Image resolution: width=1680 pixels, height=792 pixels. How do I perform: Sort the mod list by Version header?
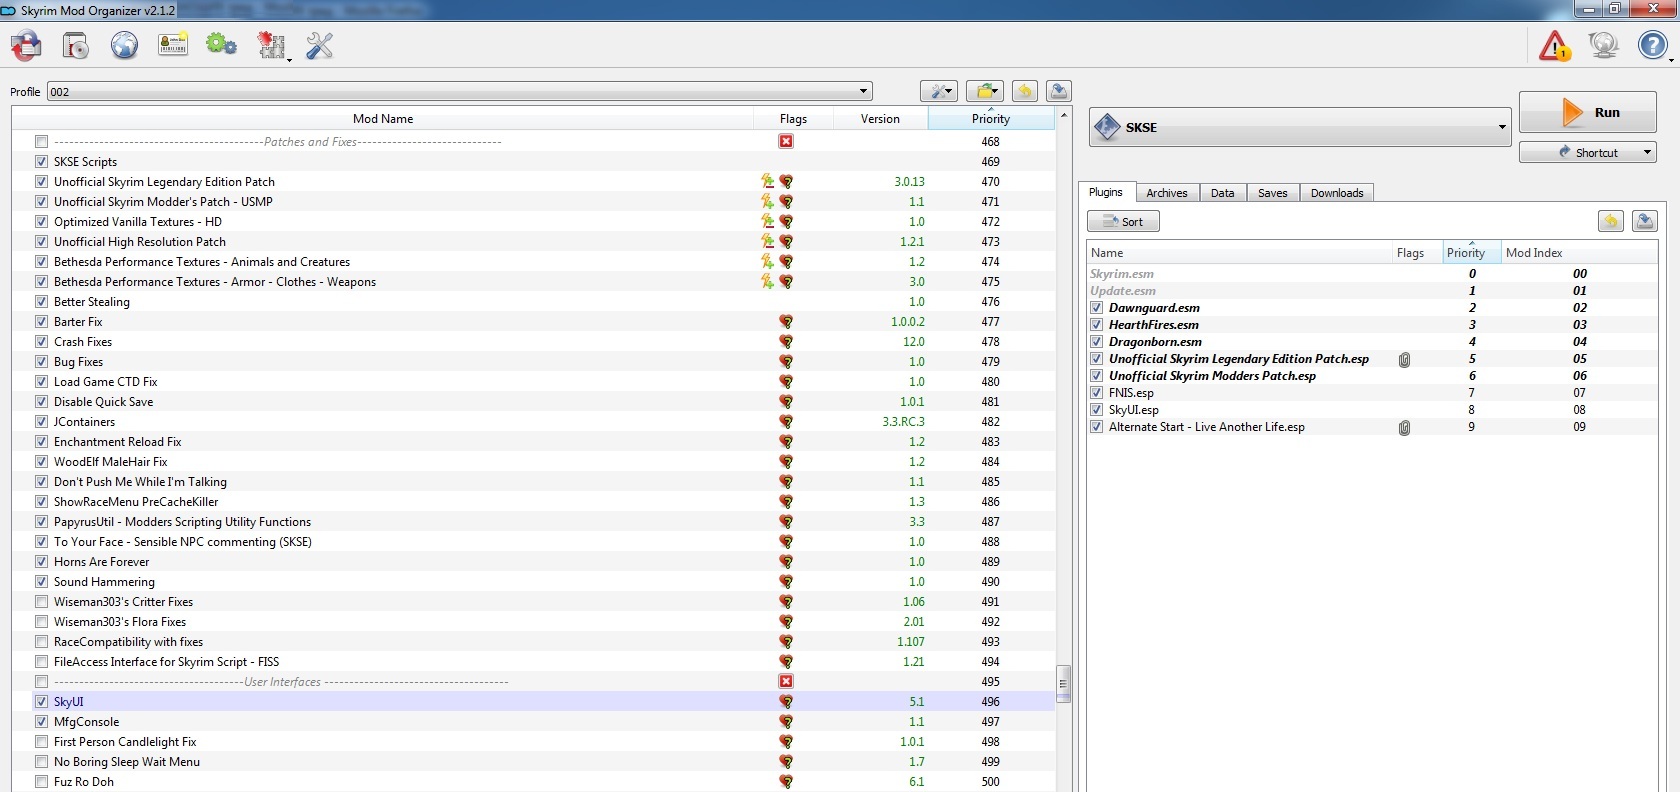880,118
